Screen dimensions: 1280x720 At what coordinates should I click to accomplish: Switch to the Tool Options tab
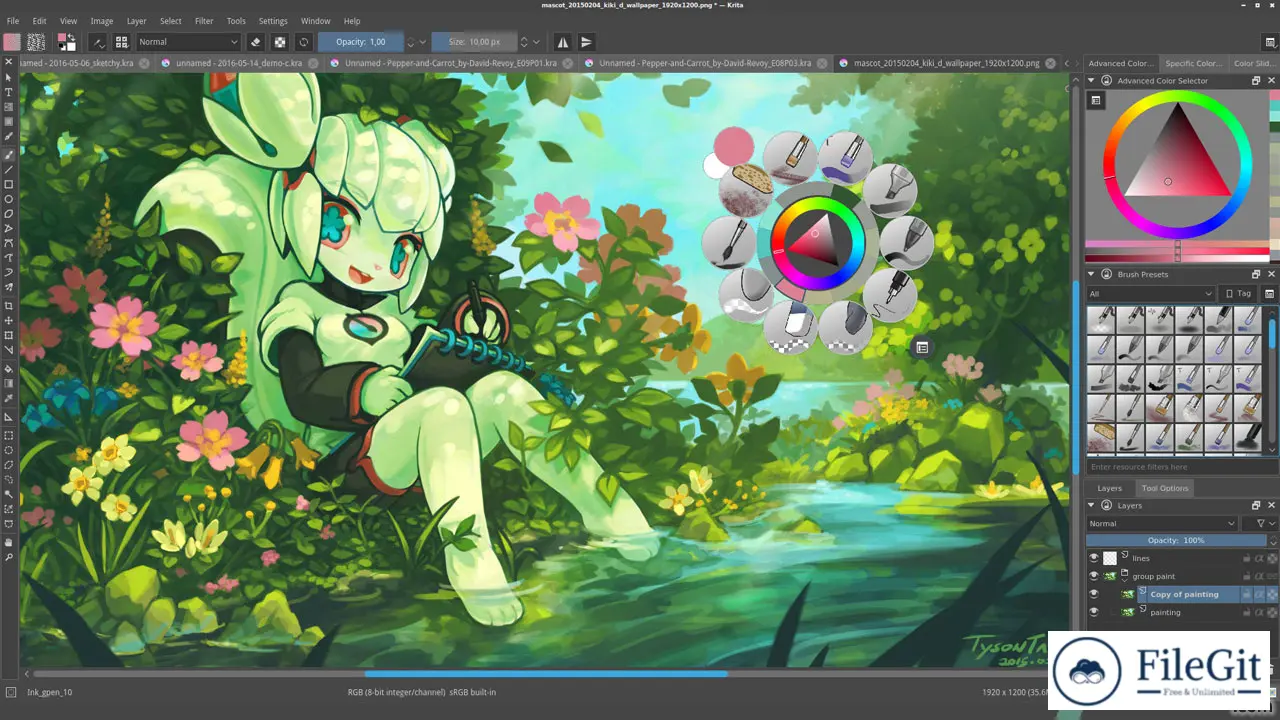click(1165, 488)
